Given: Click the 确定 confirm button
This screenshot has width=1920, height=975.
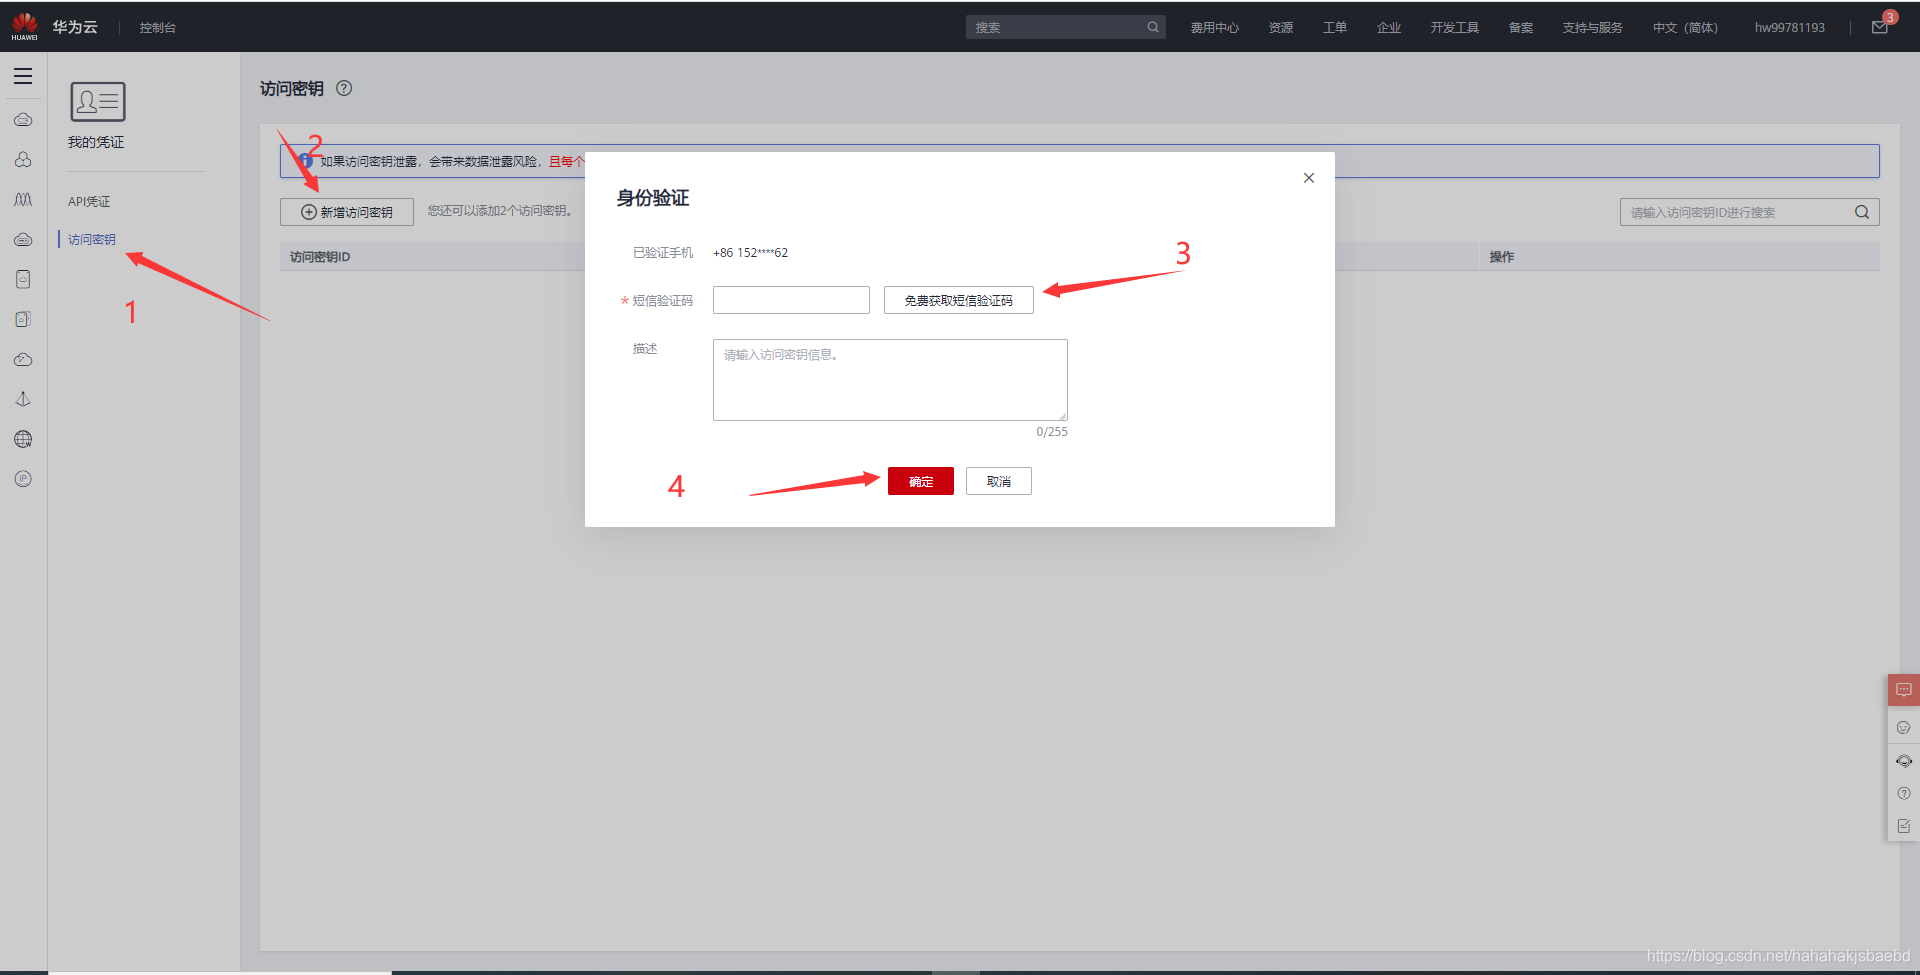Looking at the screenshot, I should 921,481.
